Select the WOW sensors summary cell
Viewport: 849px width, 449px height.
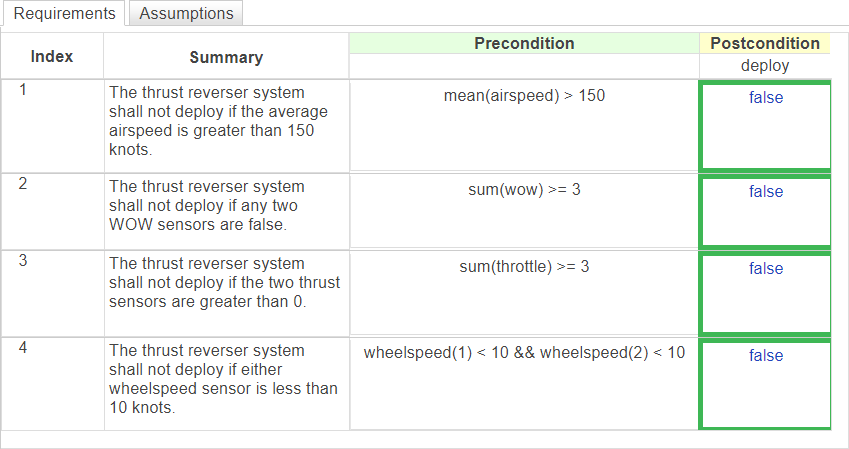(x=226, y=211)
